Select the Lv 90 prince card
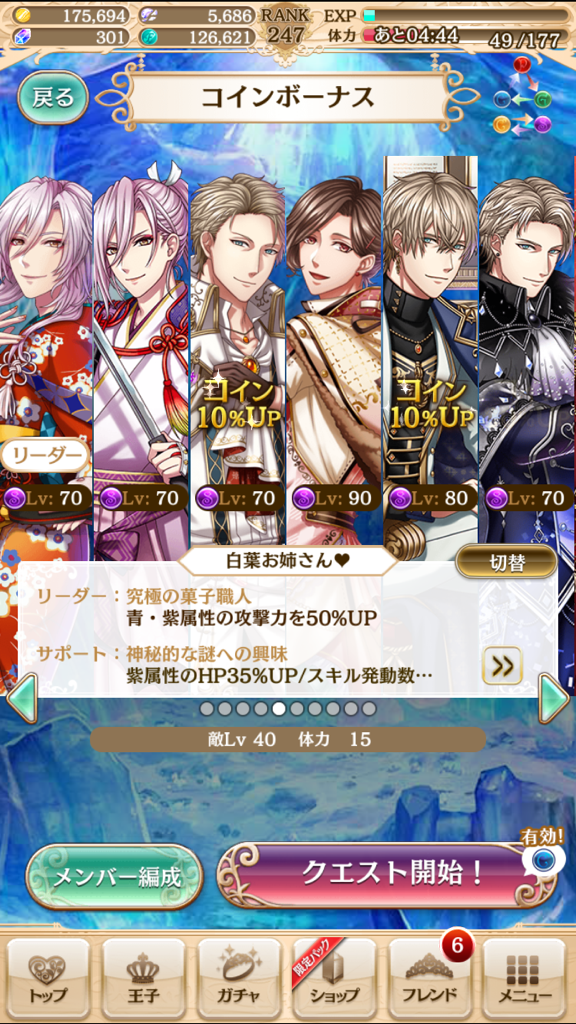 tap(334, 359)
